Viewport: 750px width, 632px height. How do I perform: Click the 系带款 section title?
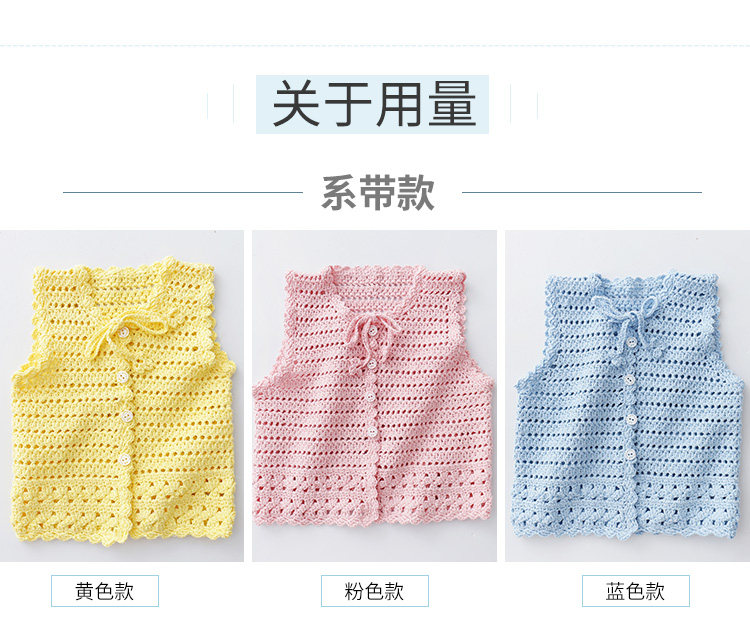(x=378, y=193)
